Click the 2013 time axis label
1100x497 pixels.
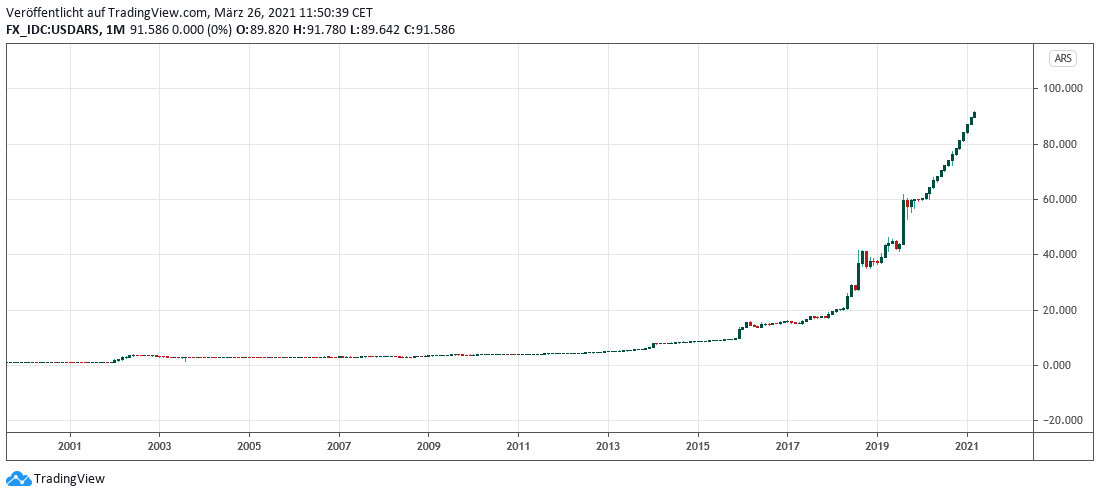(x=608, y=446)
